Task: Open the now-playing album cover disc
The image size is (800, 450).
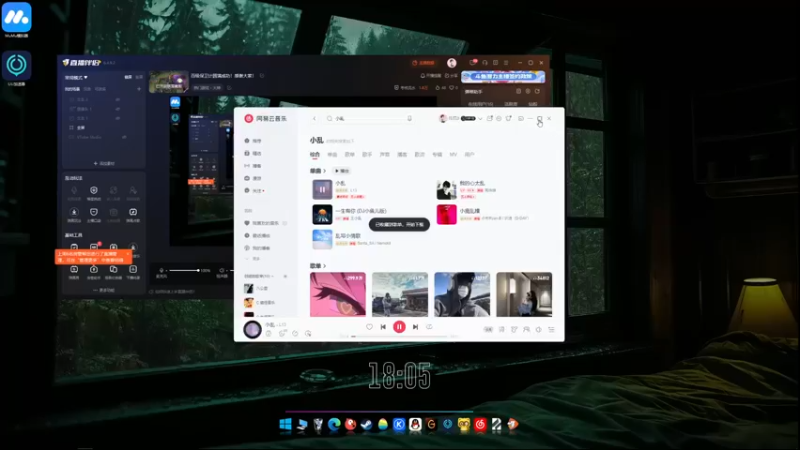Action: [252, 330]
